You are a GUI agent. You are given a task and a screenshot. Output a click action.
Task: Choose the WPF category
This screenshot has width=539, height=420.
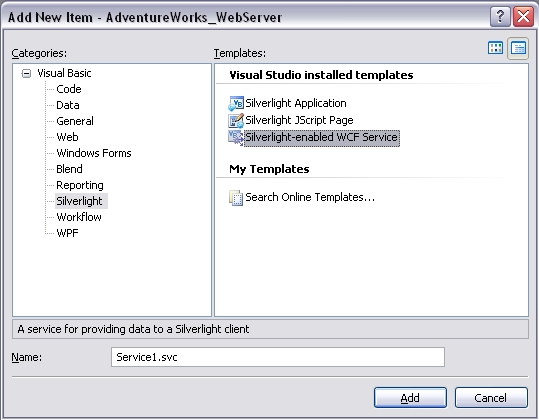click(67, 233)
